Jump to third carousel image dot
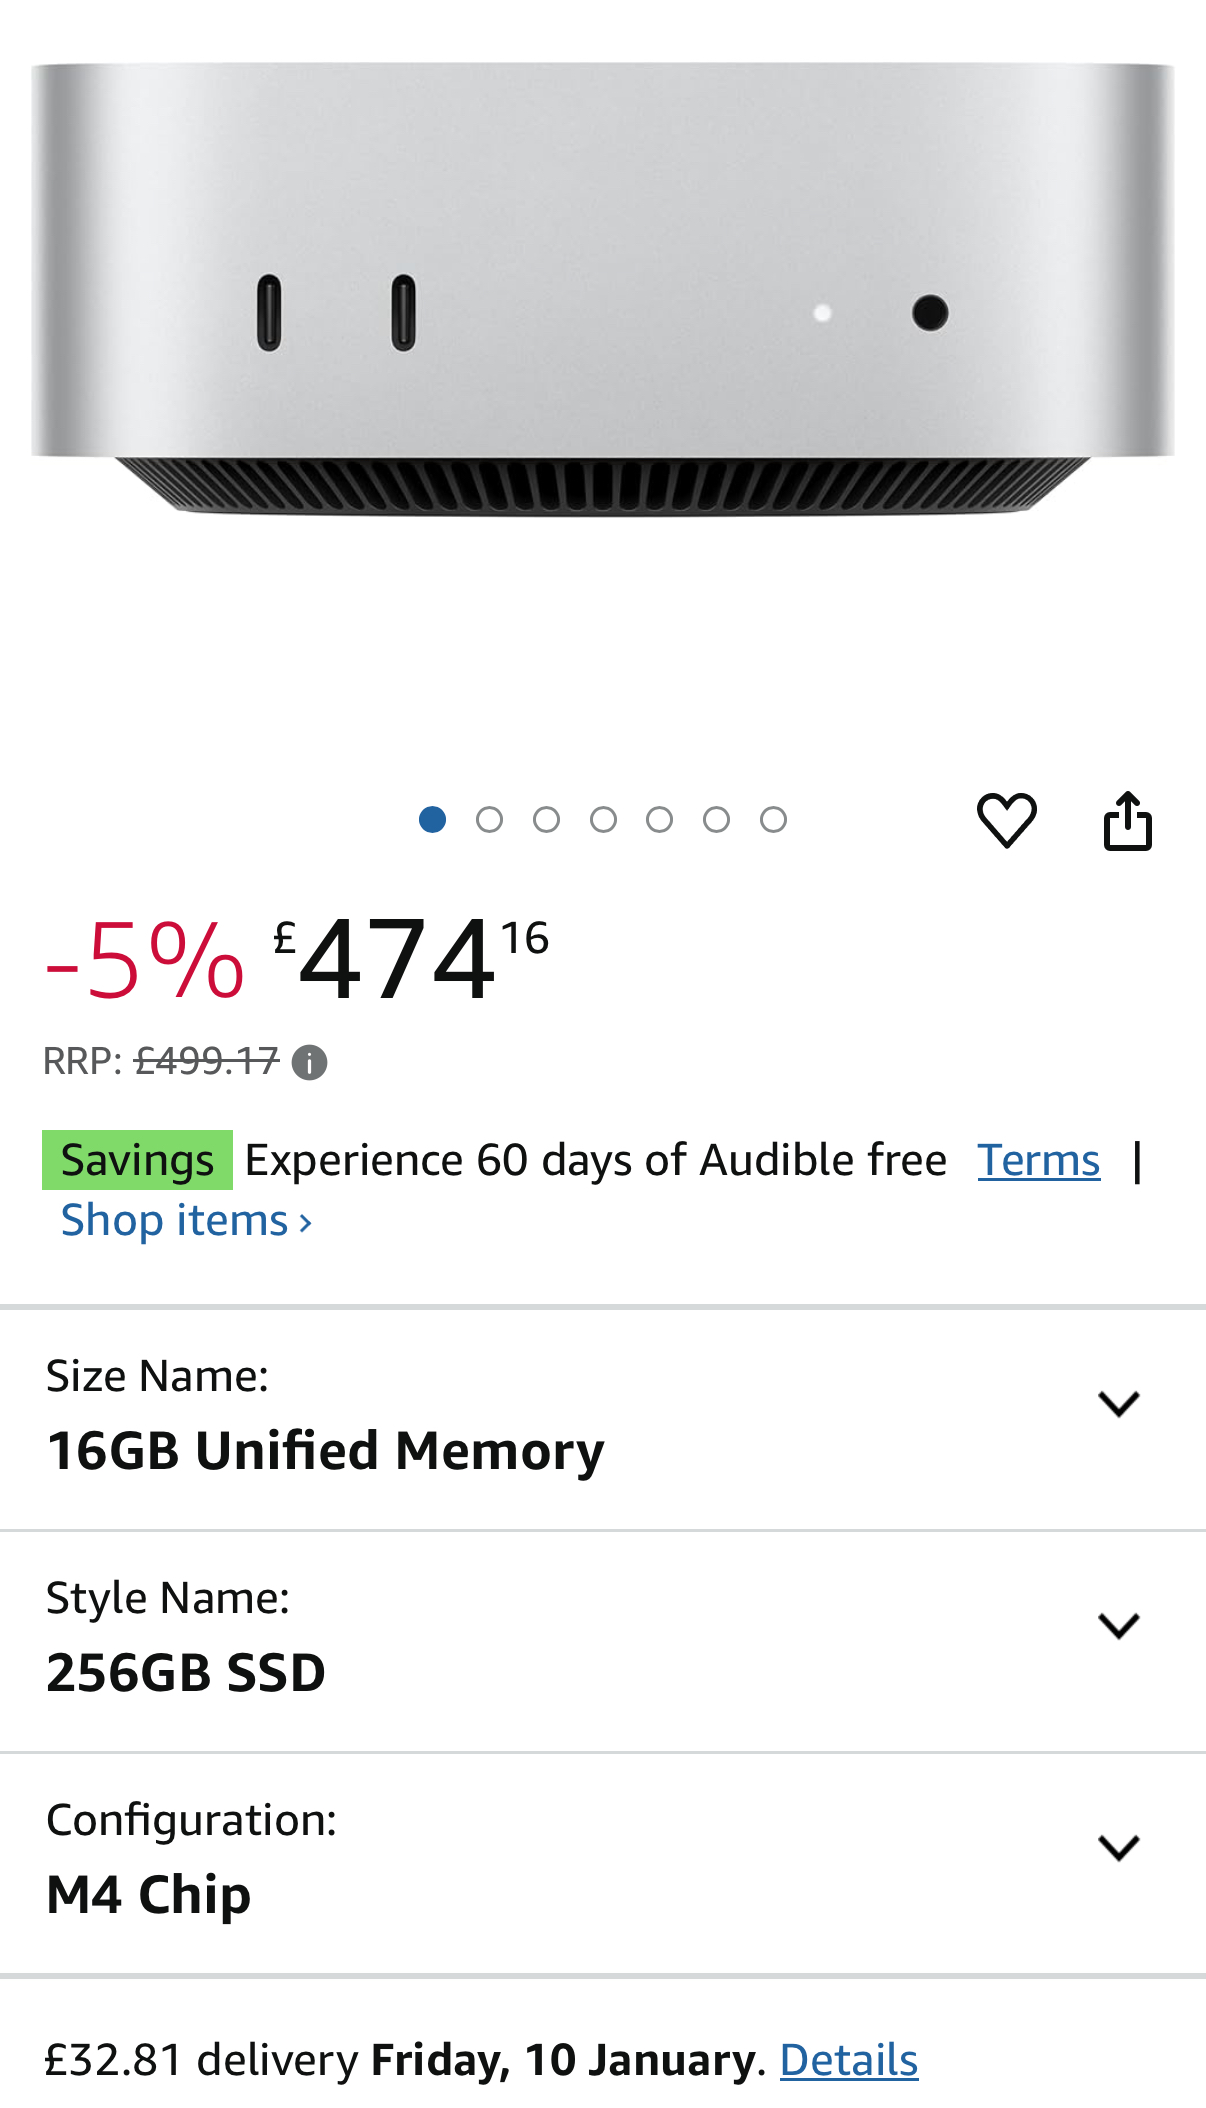This screenshot has width=1206, height=2108. click(x=546, y=820)
